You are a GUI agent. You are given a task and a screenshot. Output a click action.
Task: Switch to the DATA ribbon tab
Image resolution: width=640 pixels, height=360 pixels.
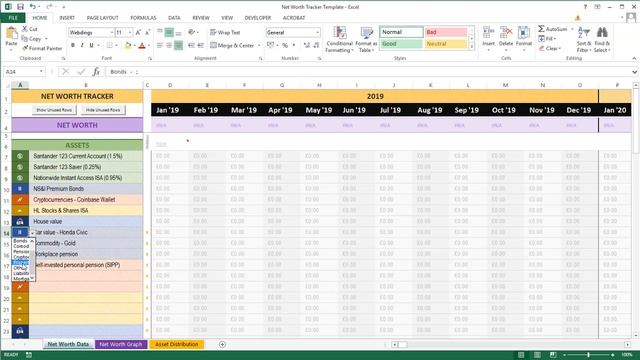pos(174,18)
